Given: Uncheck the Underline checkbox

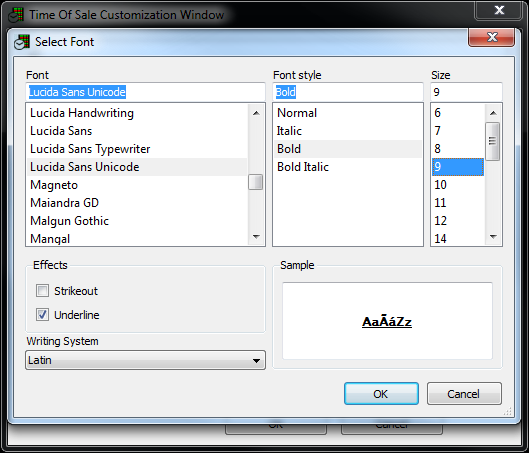Looking at the screenshot, I should 43,314.
